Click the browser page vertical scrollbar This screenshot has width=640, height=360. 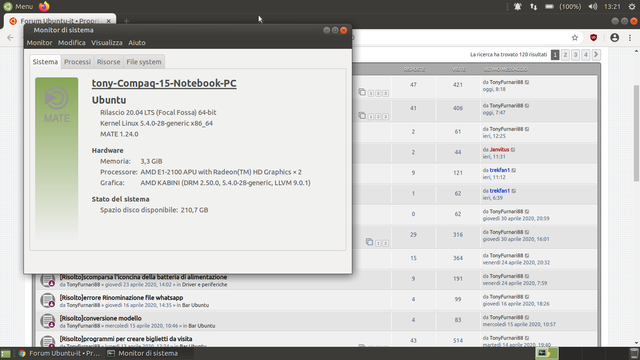click(x=636, y=133)
